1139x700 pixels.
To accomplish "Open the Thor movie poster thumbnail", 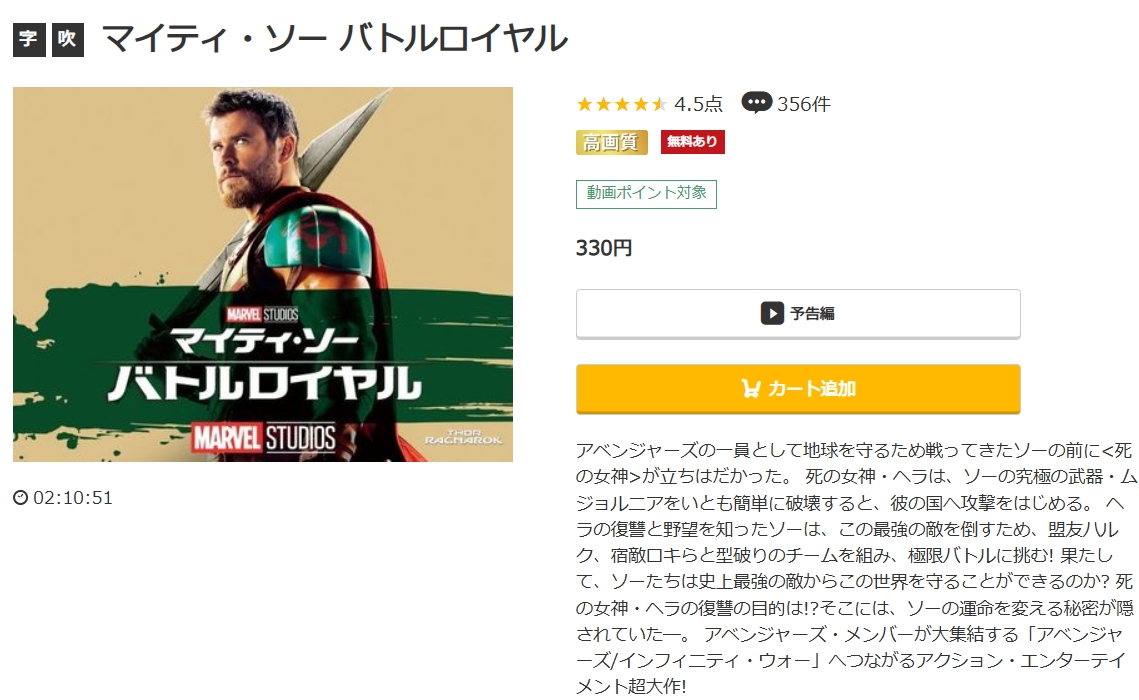I will 263,274.
